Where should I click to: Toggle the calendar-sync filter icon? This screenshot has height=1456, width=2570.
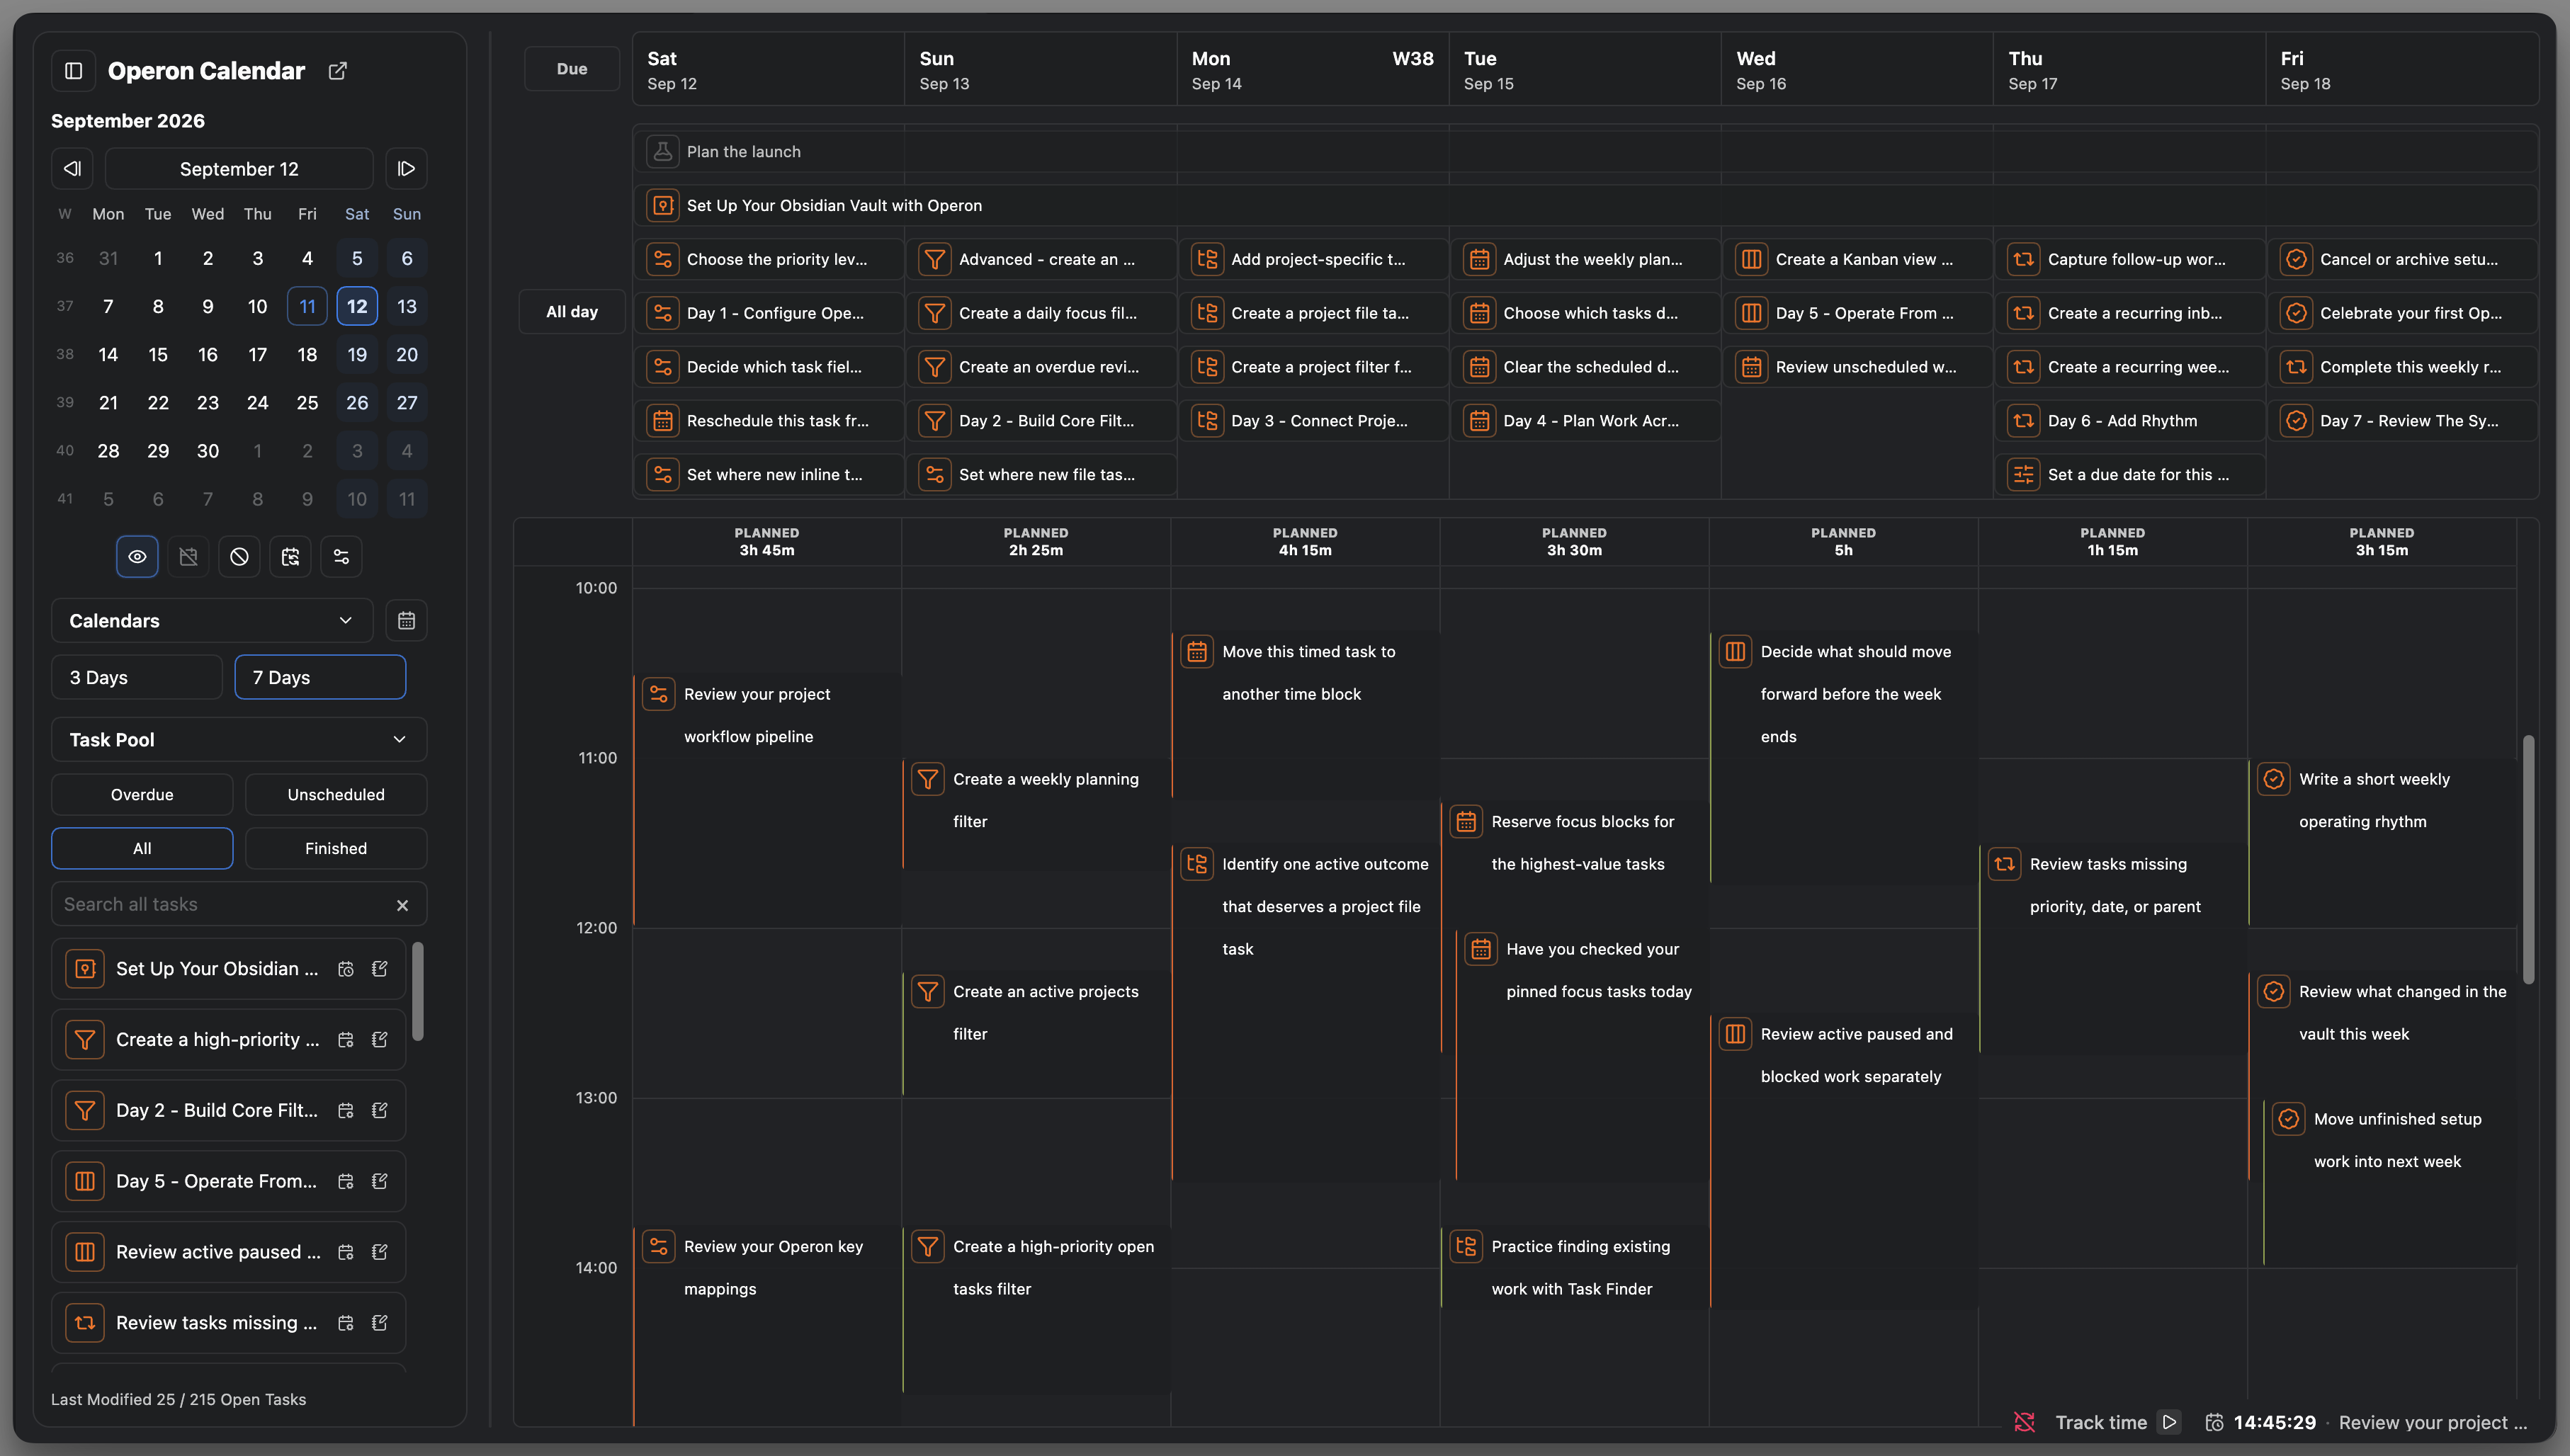tap(290, 557)
